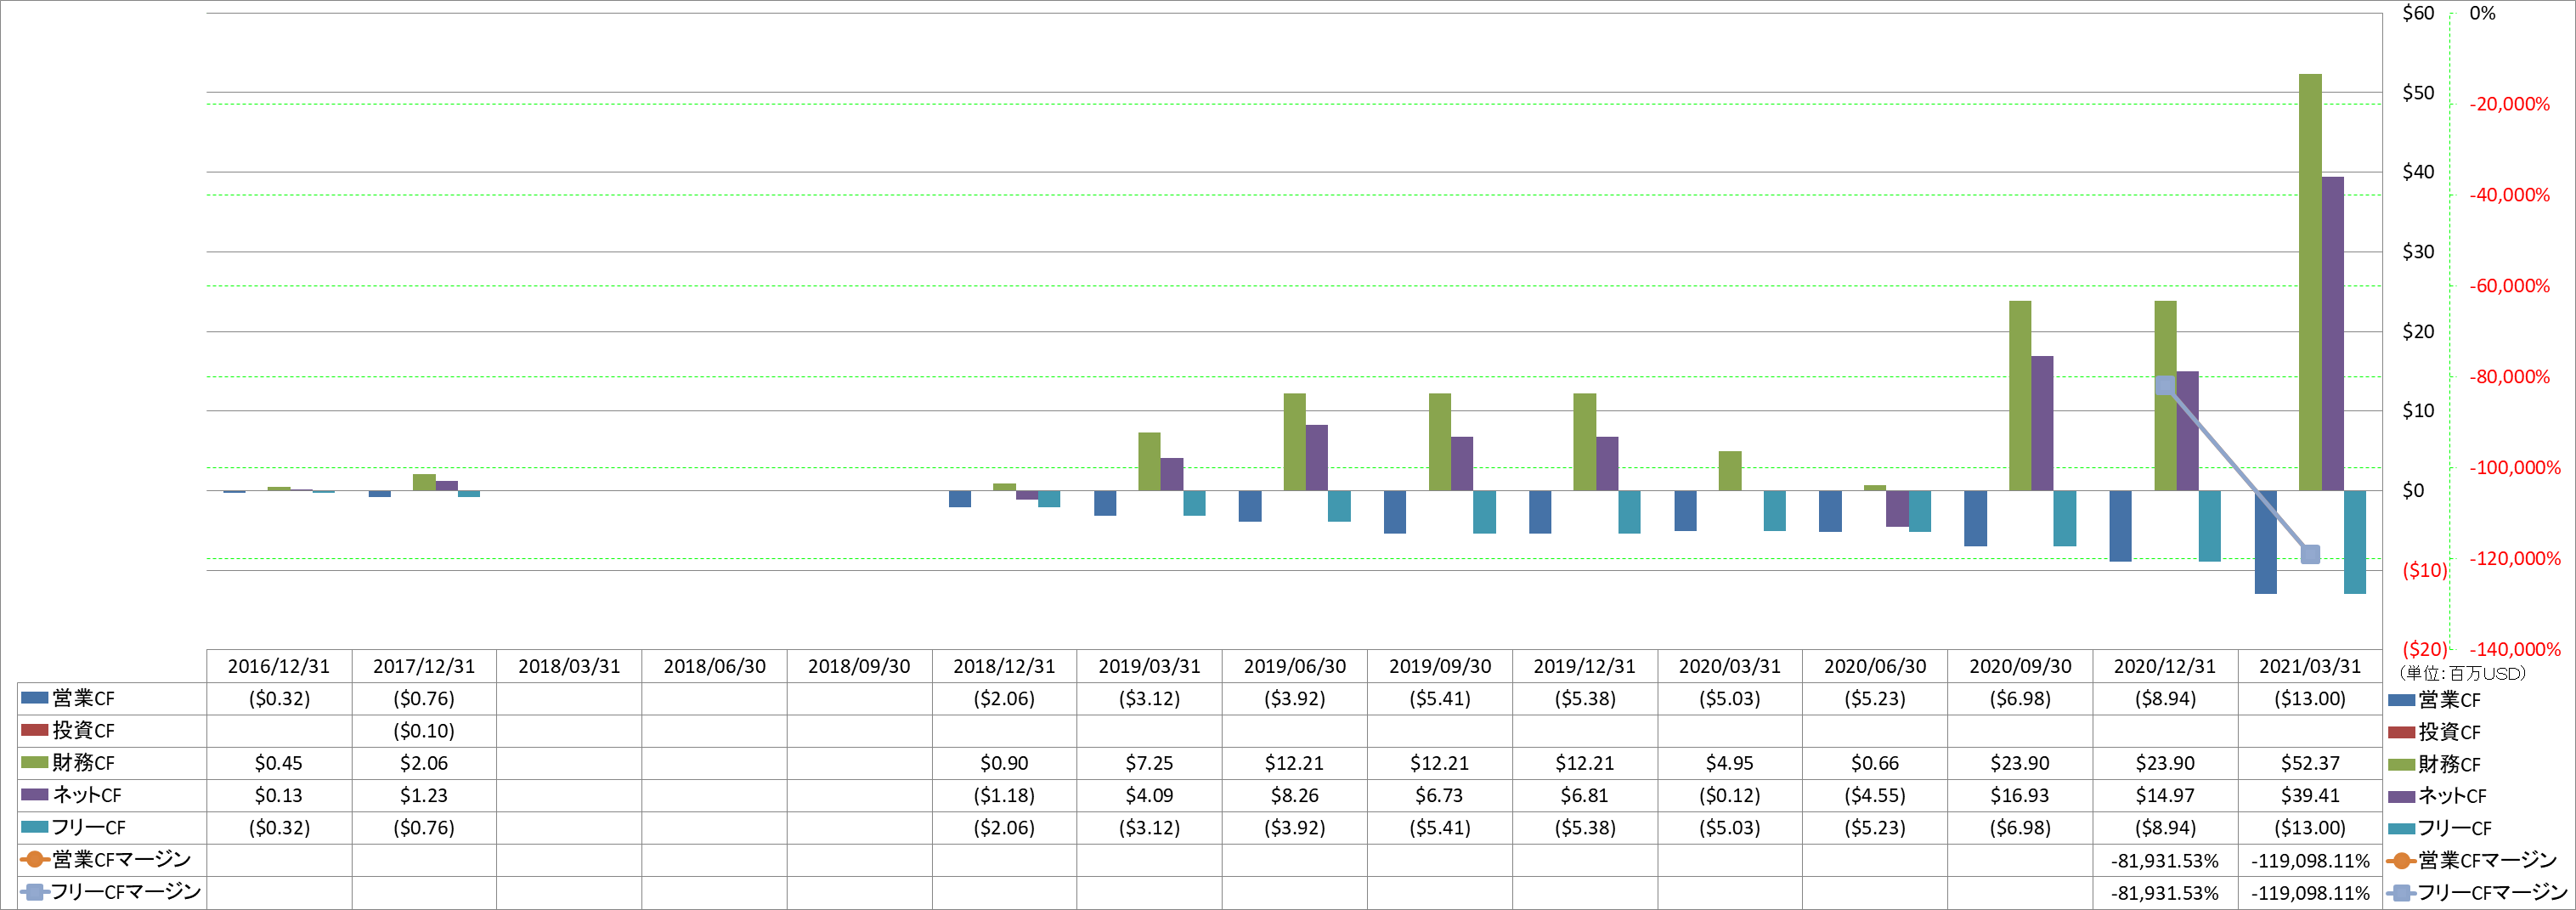Image resolution: width=2576 pixels, height=910 pixels.
Task: Click the 2018/03/31 column header
Action: pos(569,666)
